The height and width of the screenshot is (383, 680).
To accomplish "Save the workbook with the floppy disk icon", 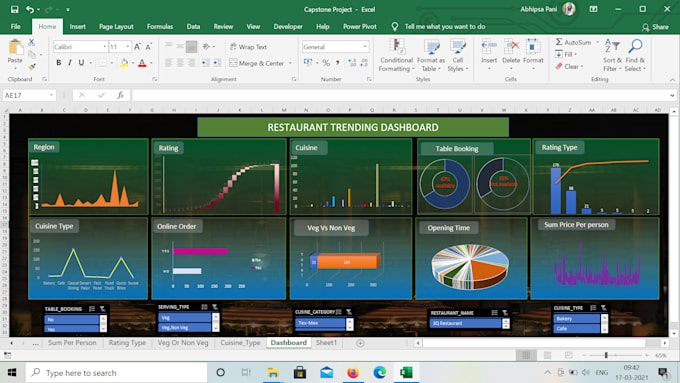I will [14, 9].
